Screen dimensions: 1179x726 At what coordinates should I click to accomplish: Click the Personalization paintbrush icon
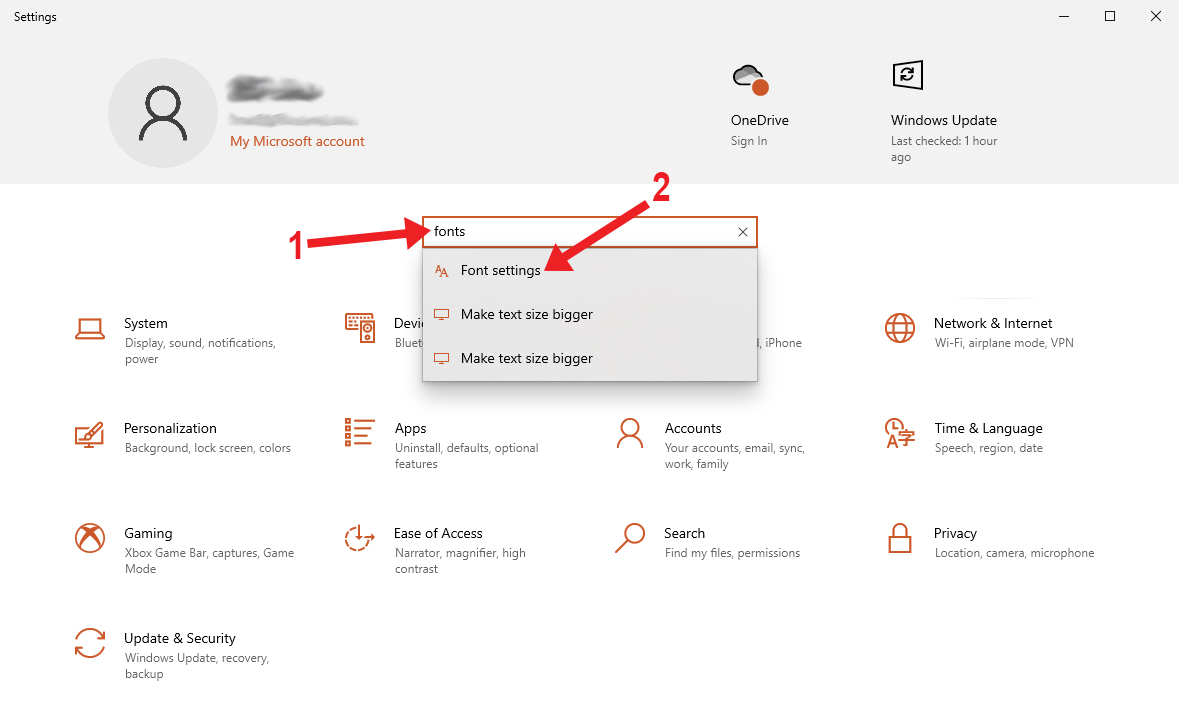89,434
